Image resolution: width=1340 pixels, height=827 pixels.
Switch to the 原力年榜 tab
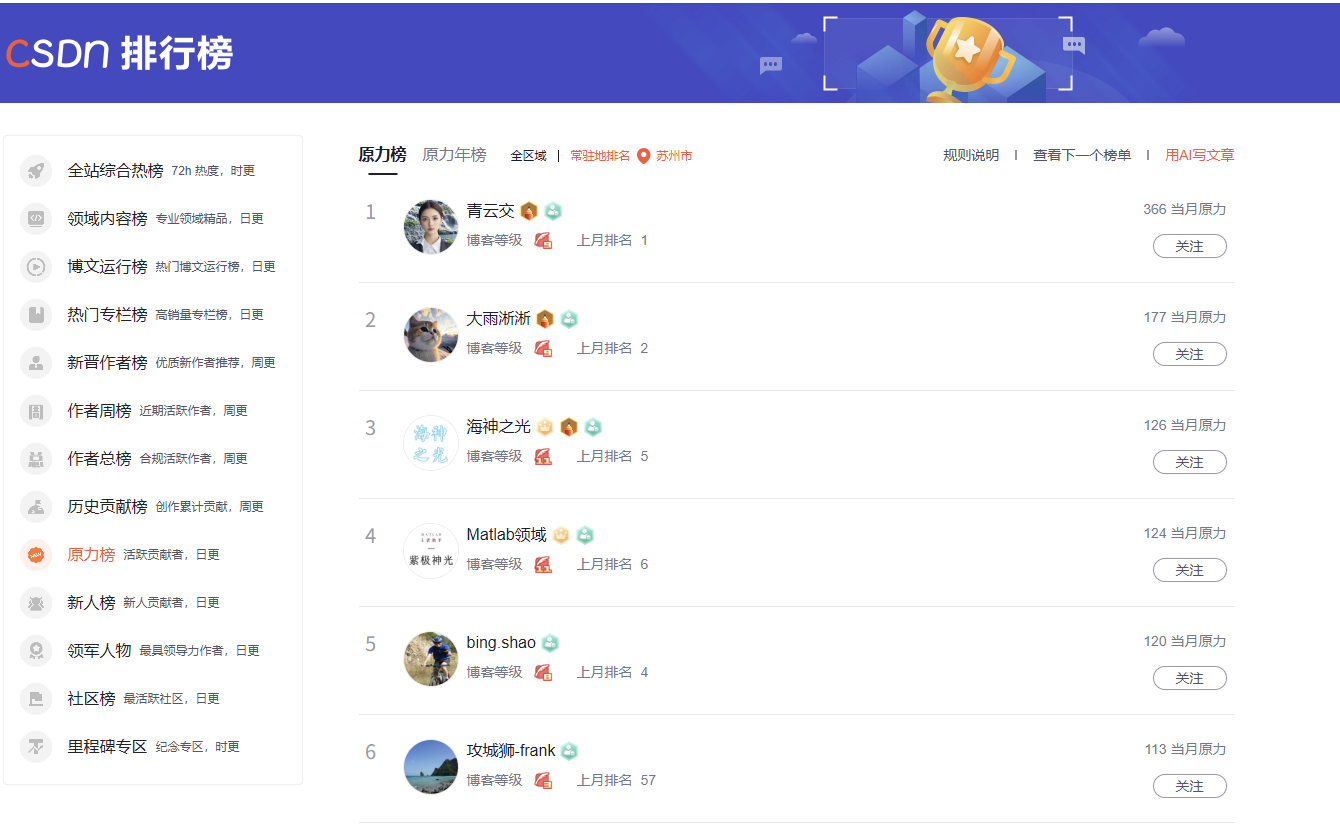(454, 155)
